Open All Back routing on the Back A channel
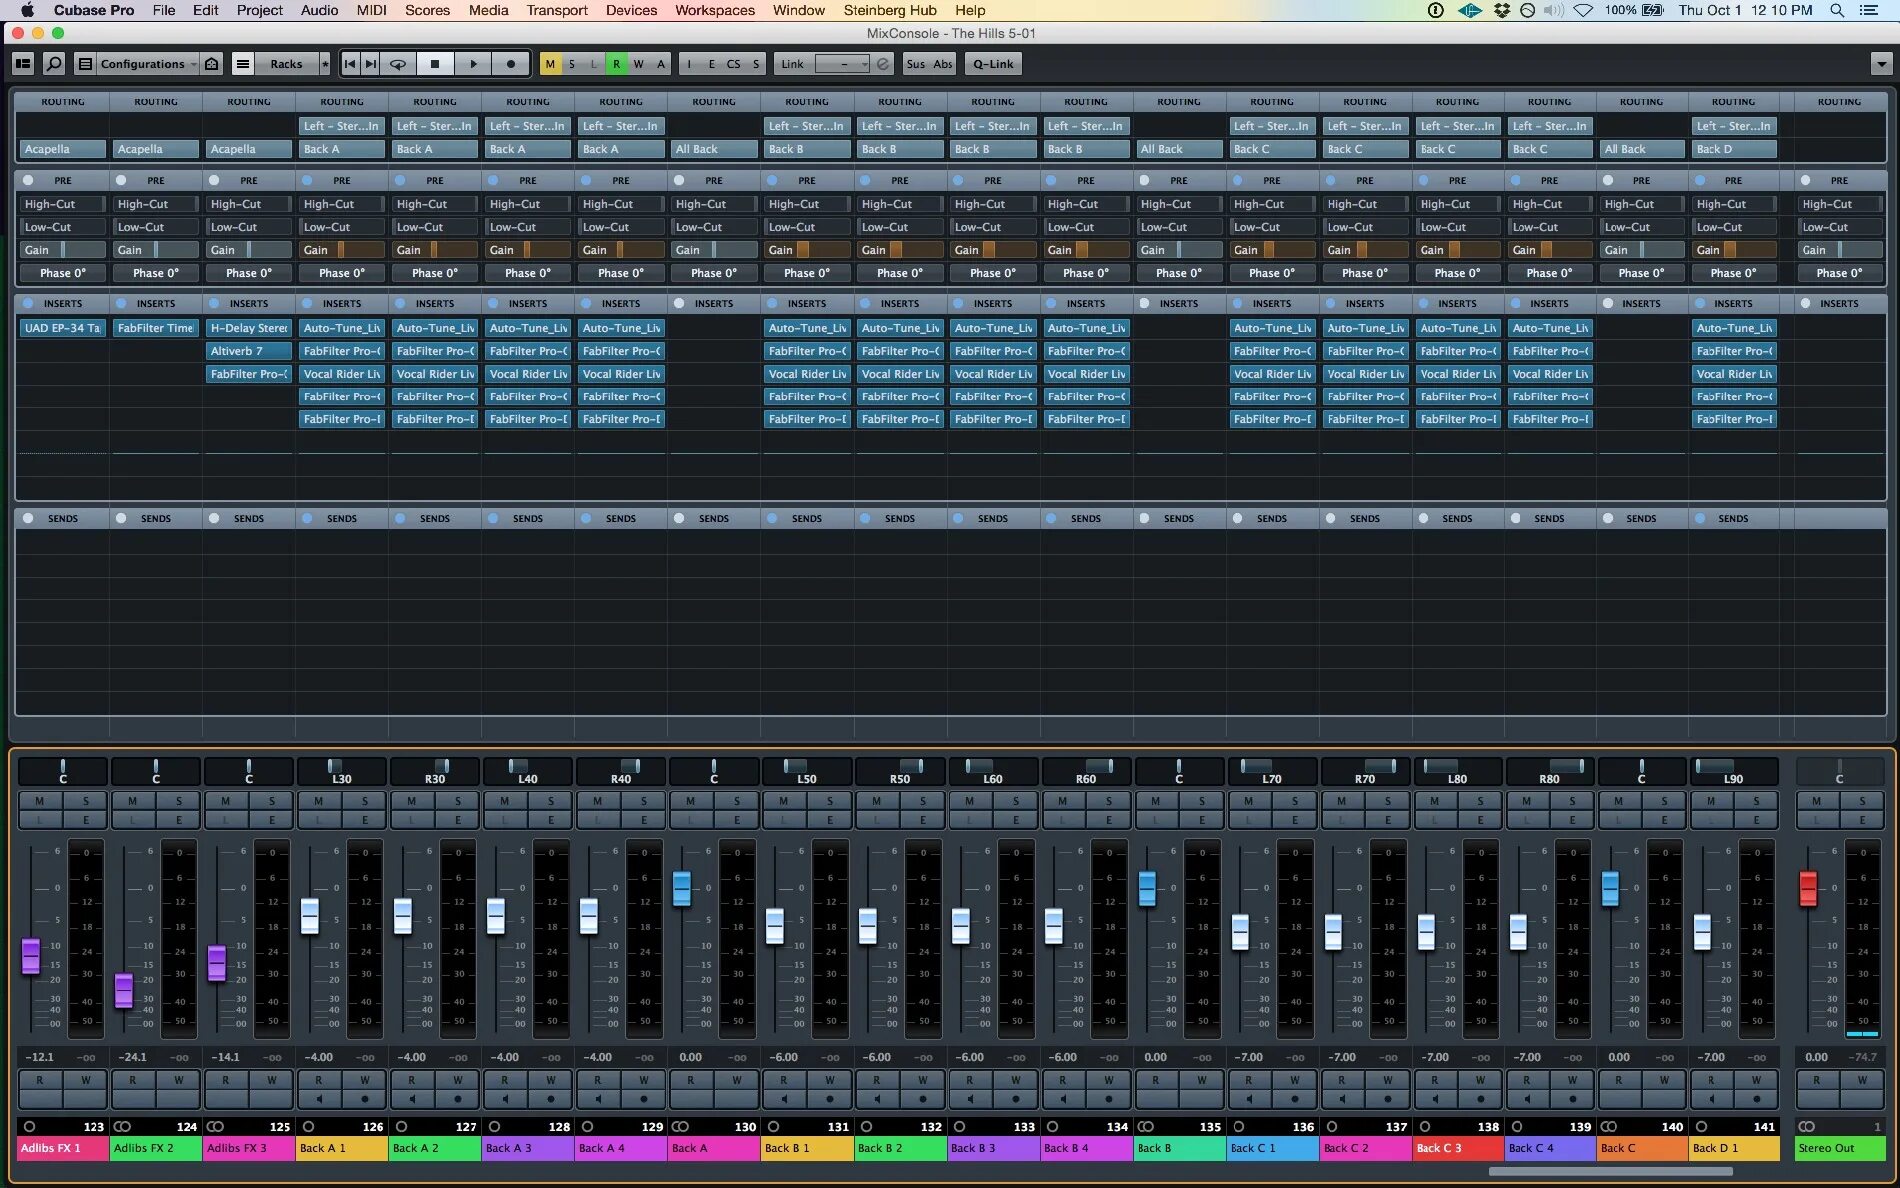 coord(714,149)
